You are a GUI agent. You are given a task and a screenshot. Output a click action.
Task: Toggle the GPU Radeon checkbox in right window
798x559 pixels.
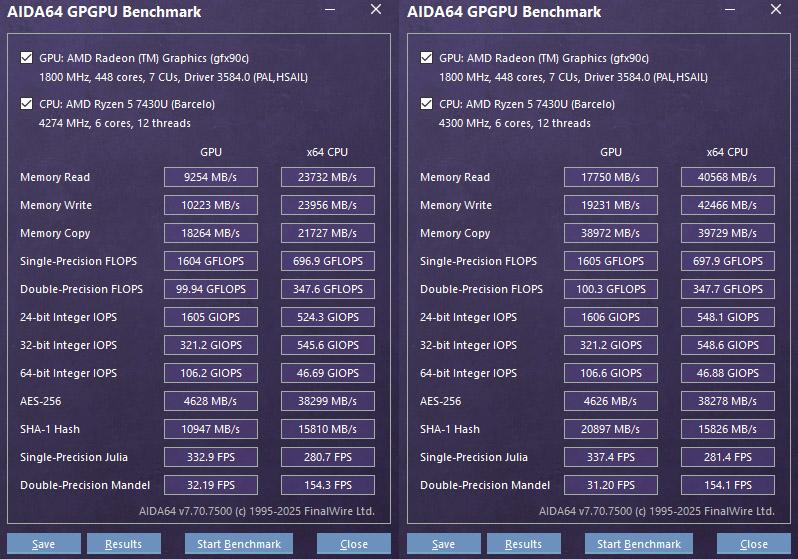[x=426, y=58]
